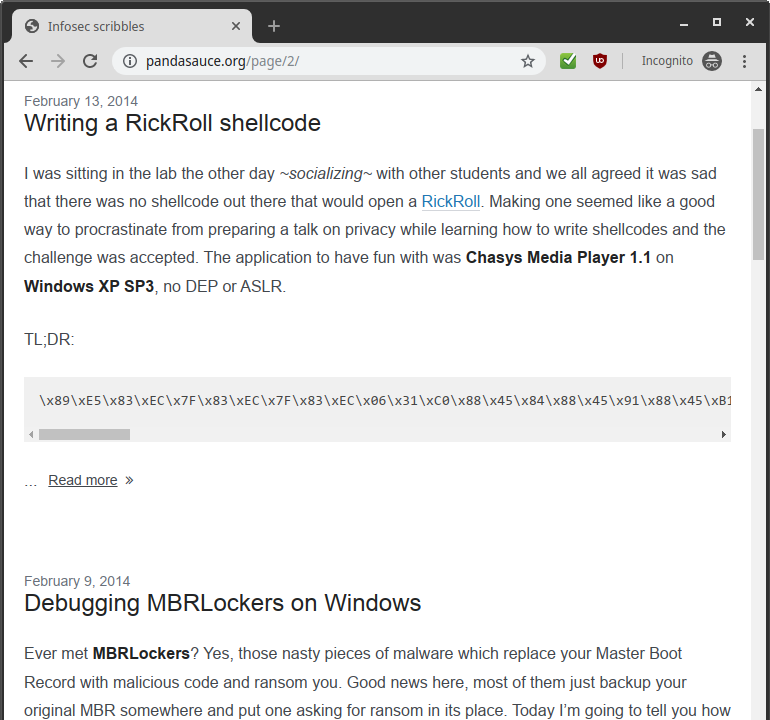770x720 pixels.
Task: Open Debugging MBRLockers on Windows title
Action: 222,603
